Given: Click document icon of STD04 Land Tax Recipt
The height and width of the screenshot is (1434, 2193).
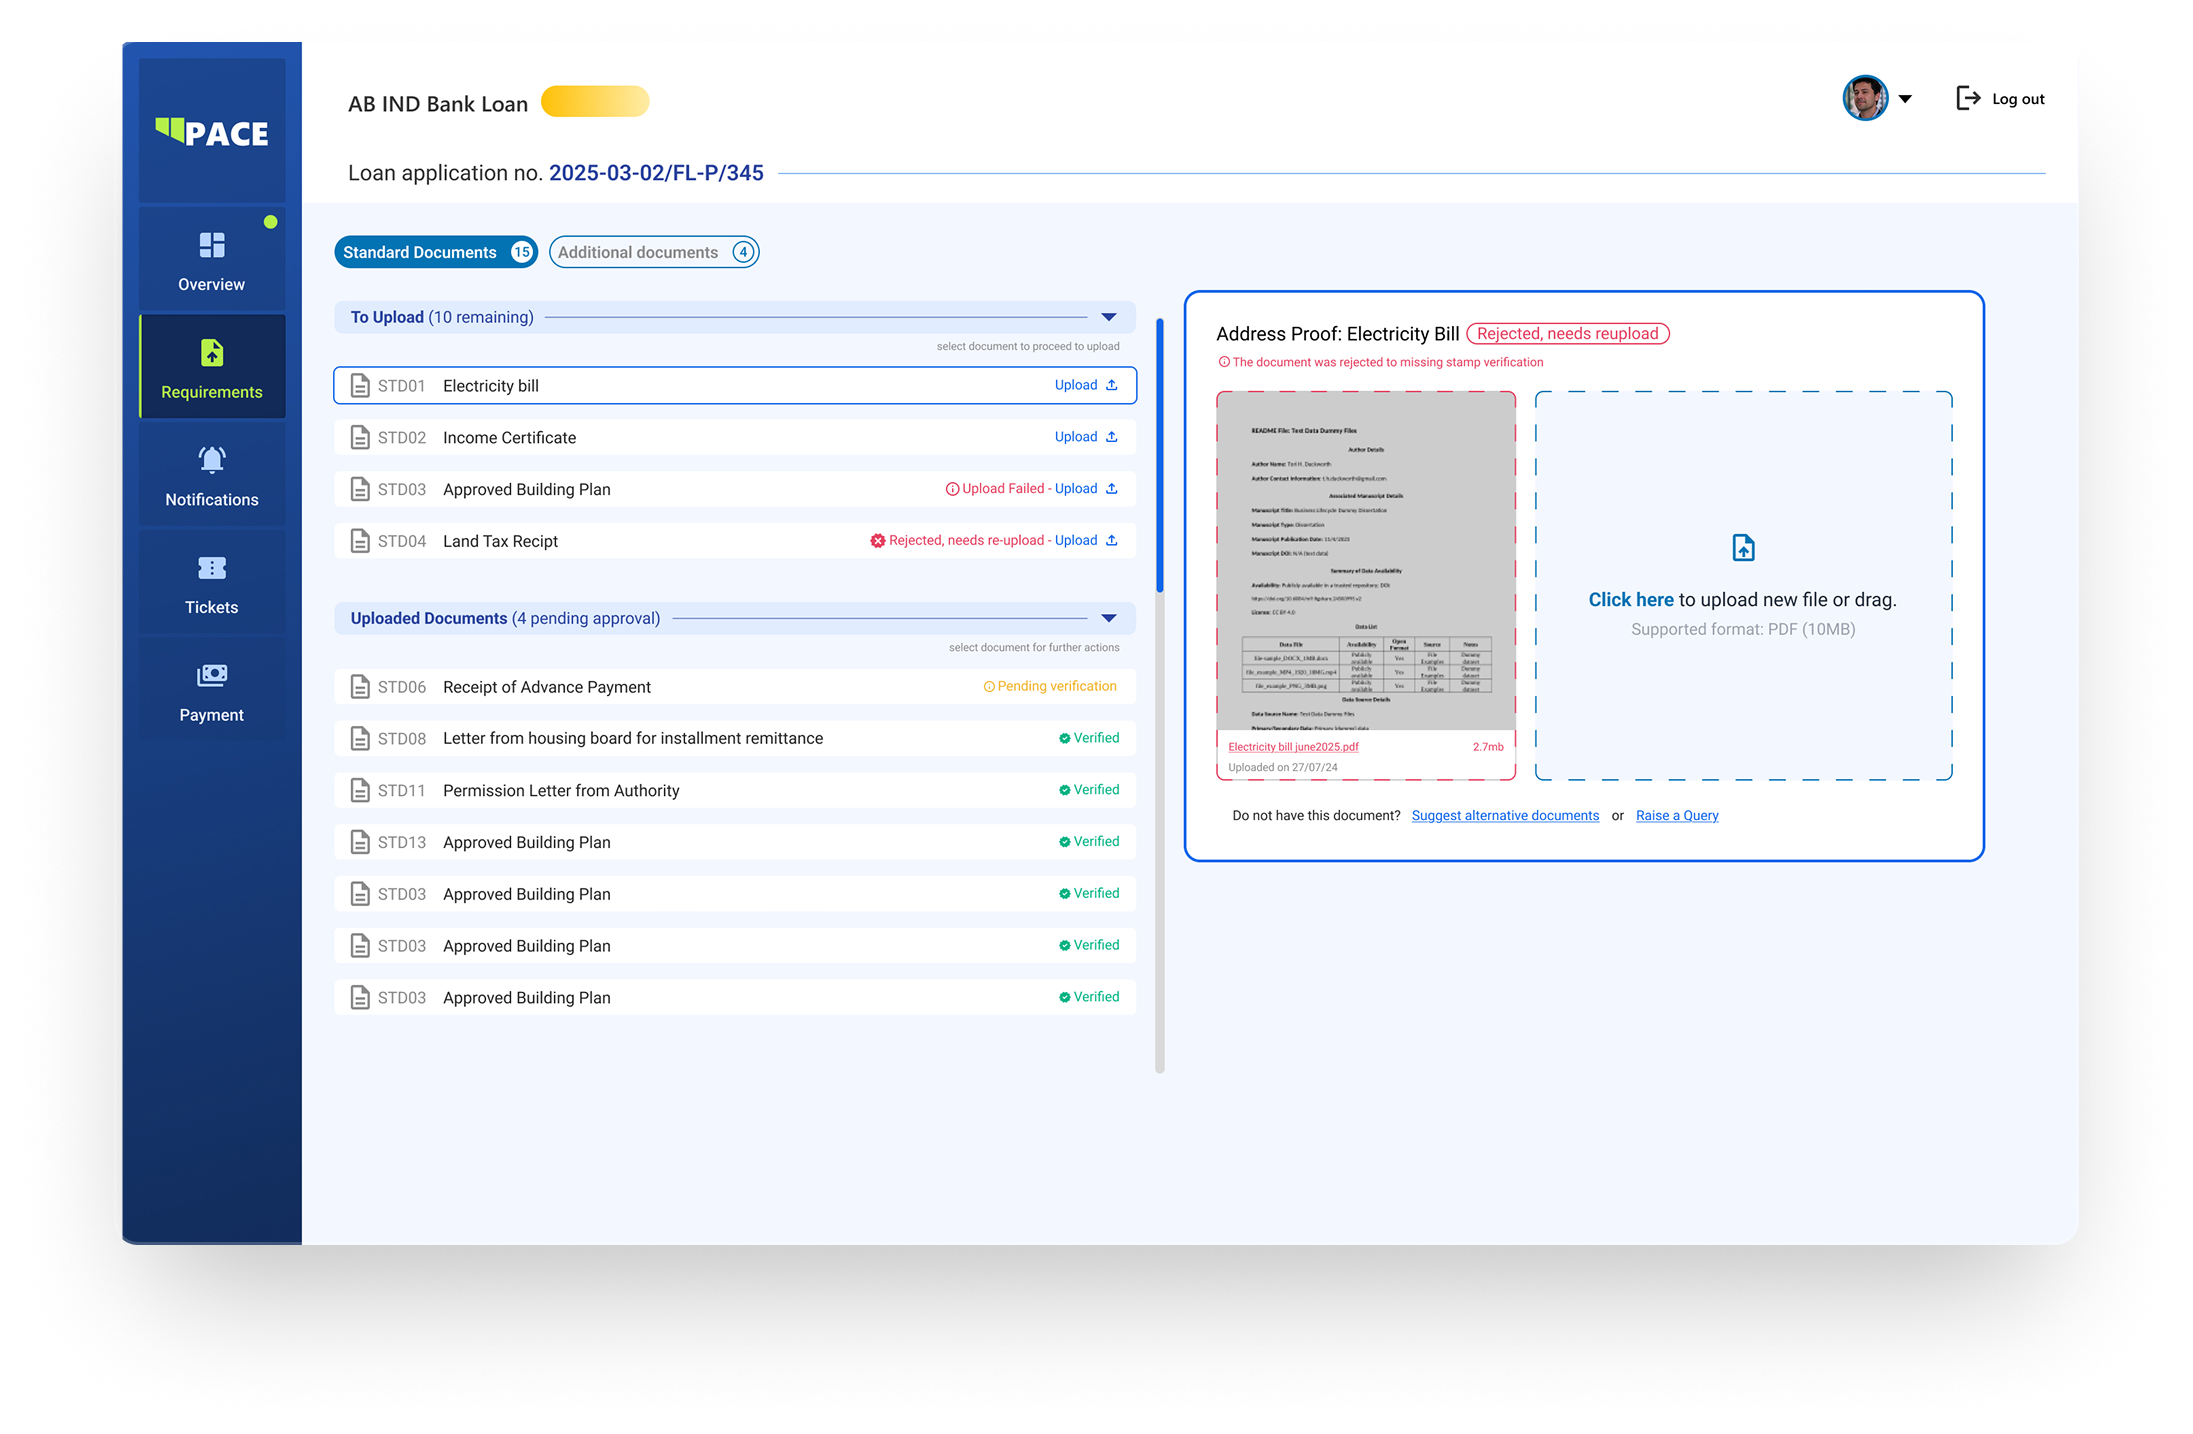Looking at the screenshot, I should 360,541.
